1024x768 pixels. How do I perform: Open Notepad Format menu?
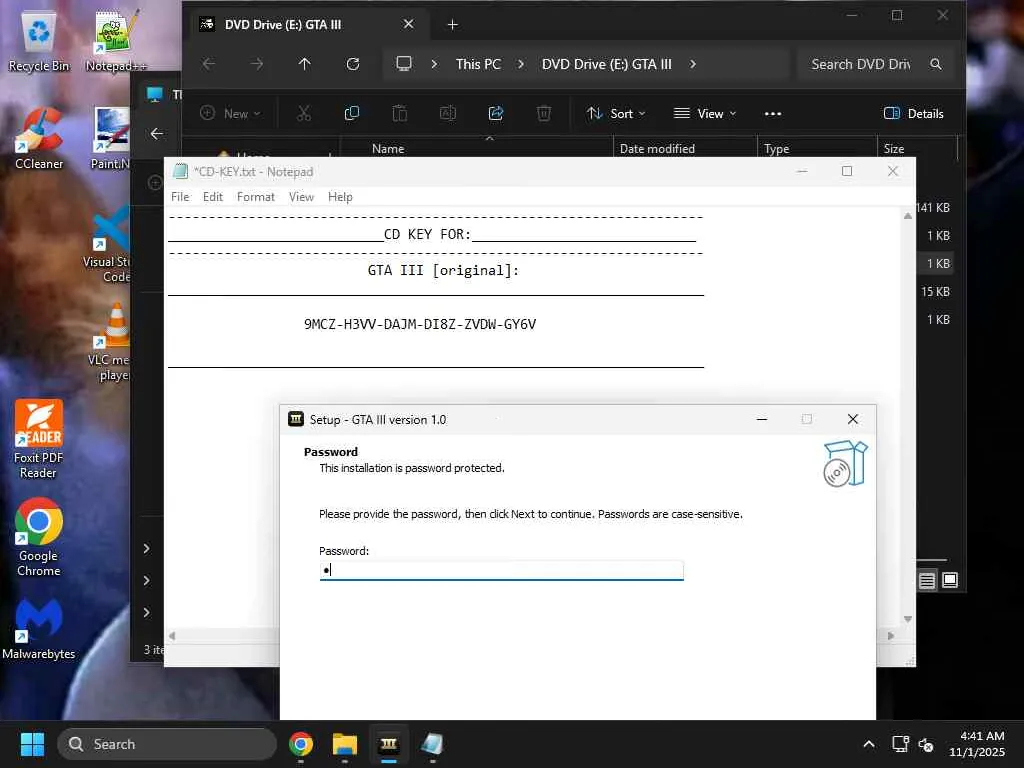255,197
